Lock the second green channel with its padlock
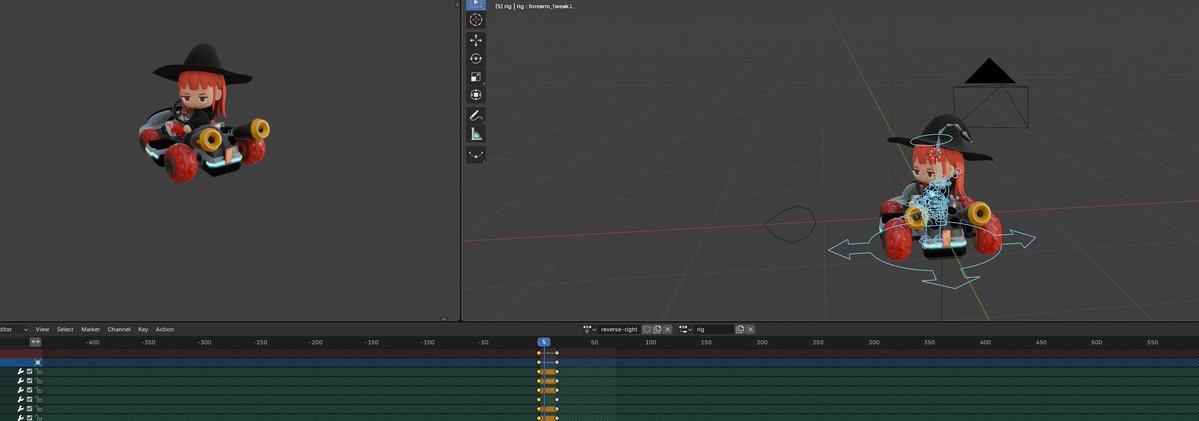The width and height of the screenshot is (1199, 421). pyautogui.click(x=38, y=381)
